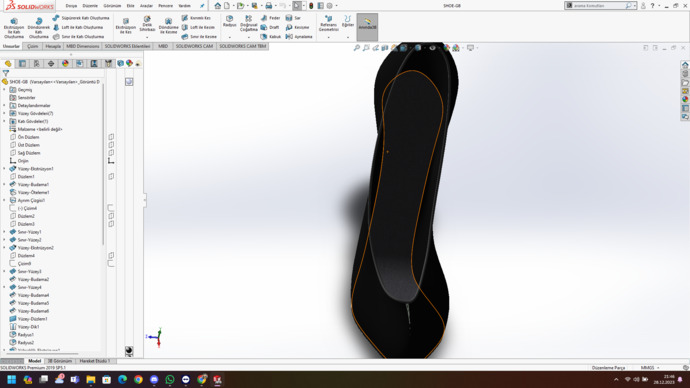Select the Aynalama mirror tool
The width and height of the screenshot is (690, 388).
(x=299, y=37)
